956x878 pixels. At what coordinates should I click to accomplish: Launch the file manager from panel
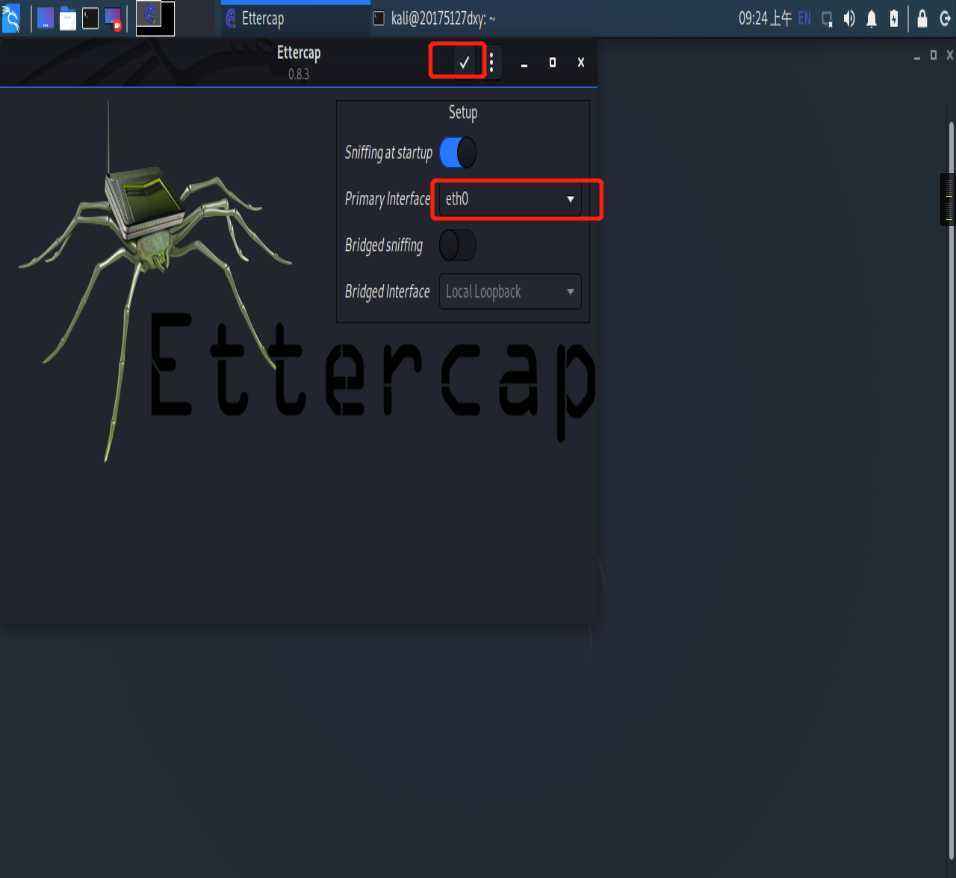[67, 19]
